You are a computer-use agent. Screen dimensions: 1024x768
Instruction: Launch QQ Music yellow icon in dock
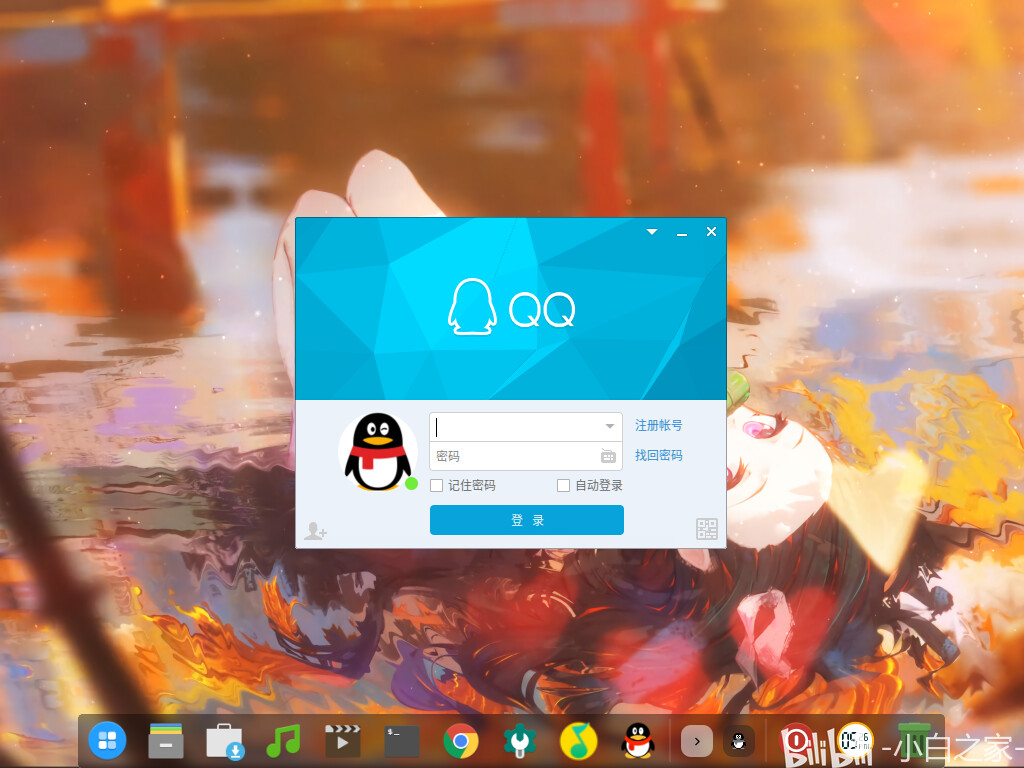point(579,741)
